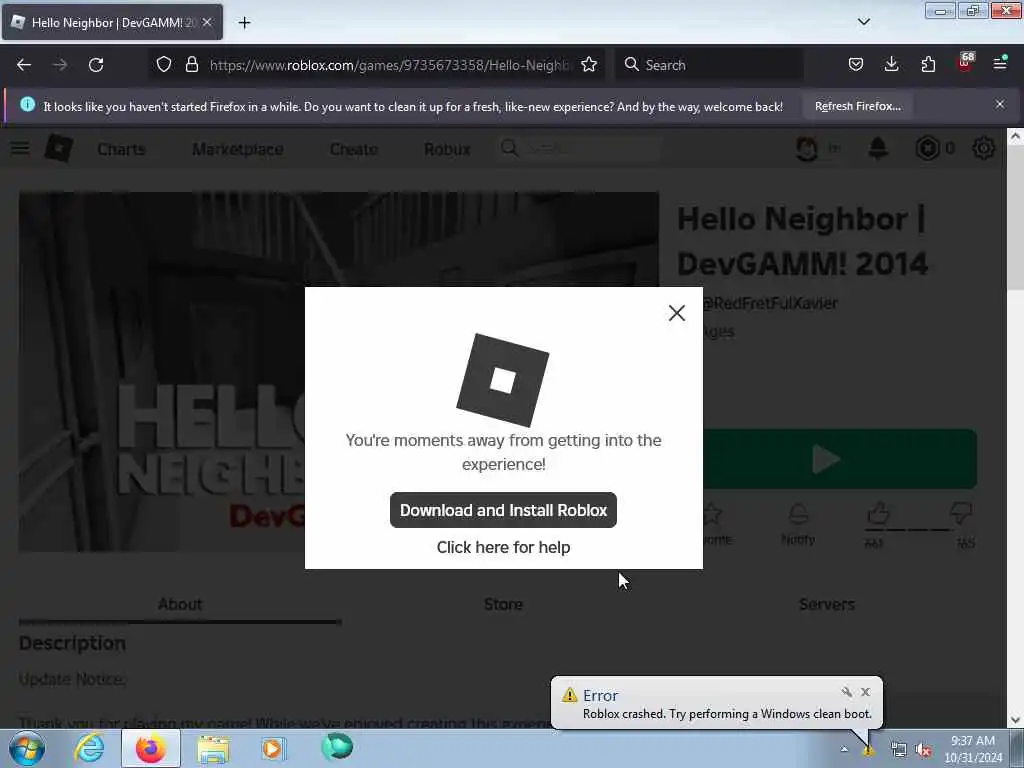Click the Roblox logo home icon
The width and height of the screenshot is (1024, 768).
59,148
